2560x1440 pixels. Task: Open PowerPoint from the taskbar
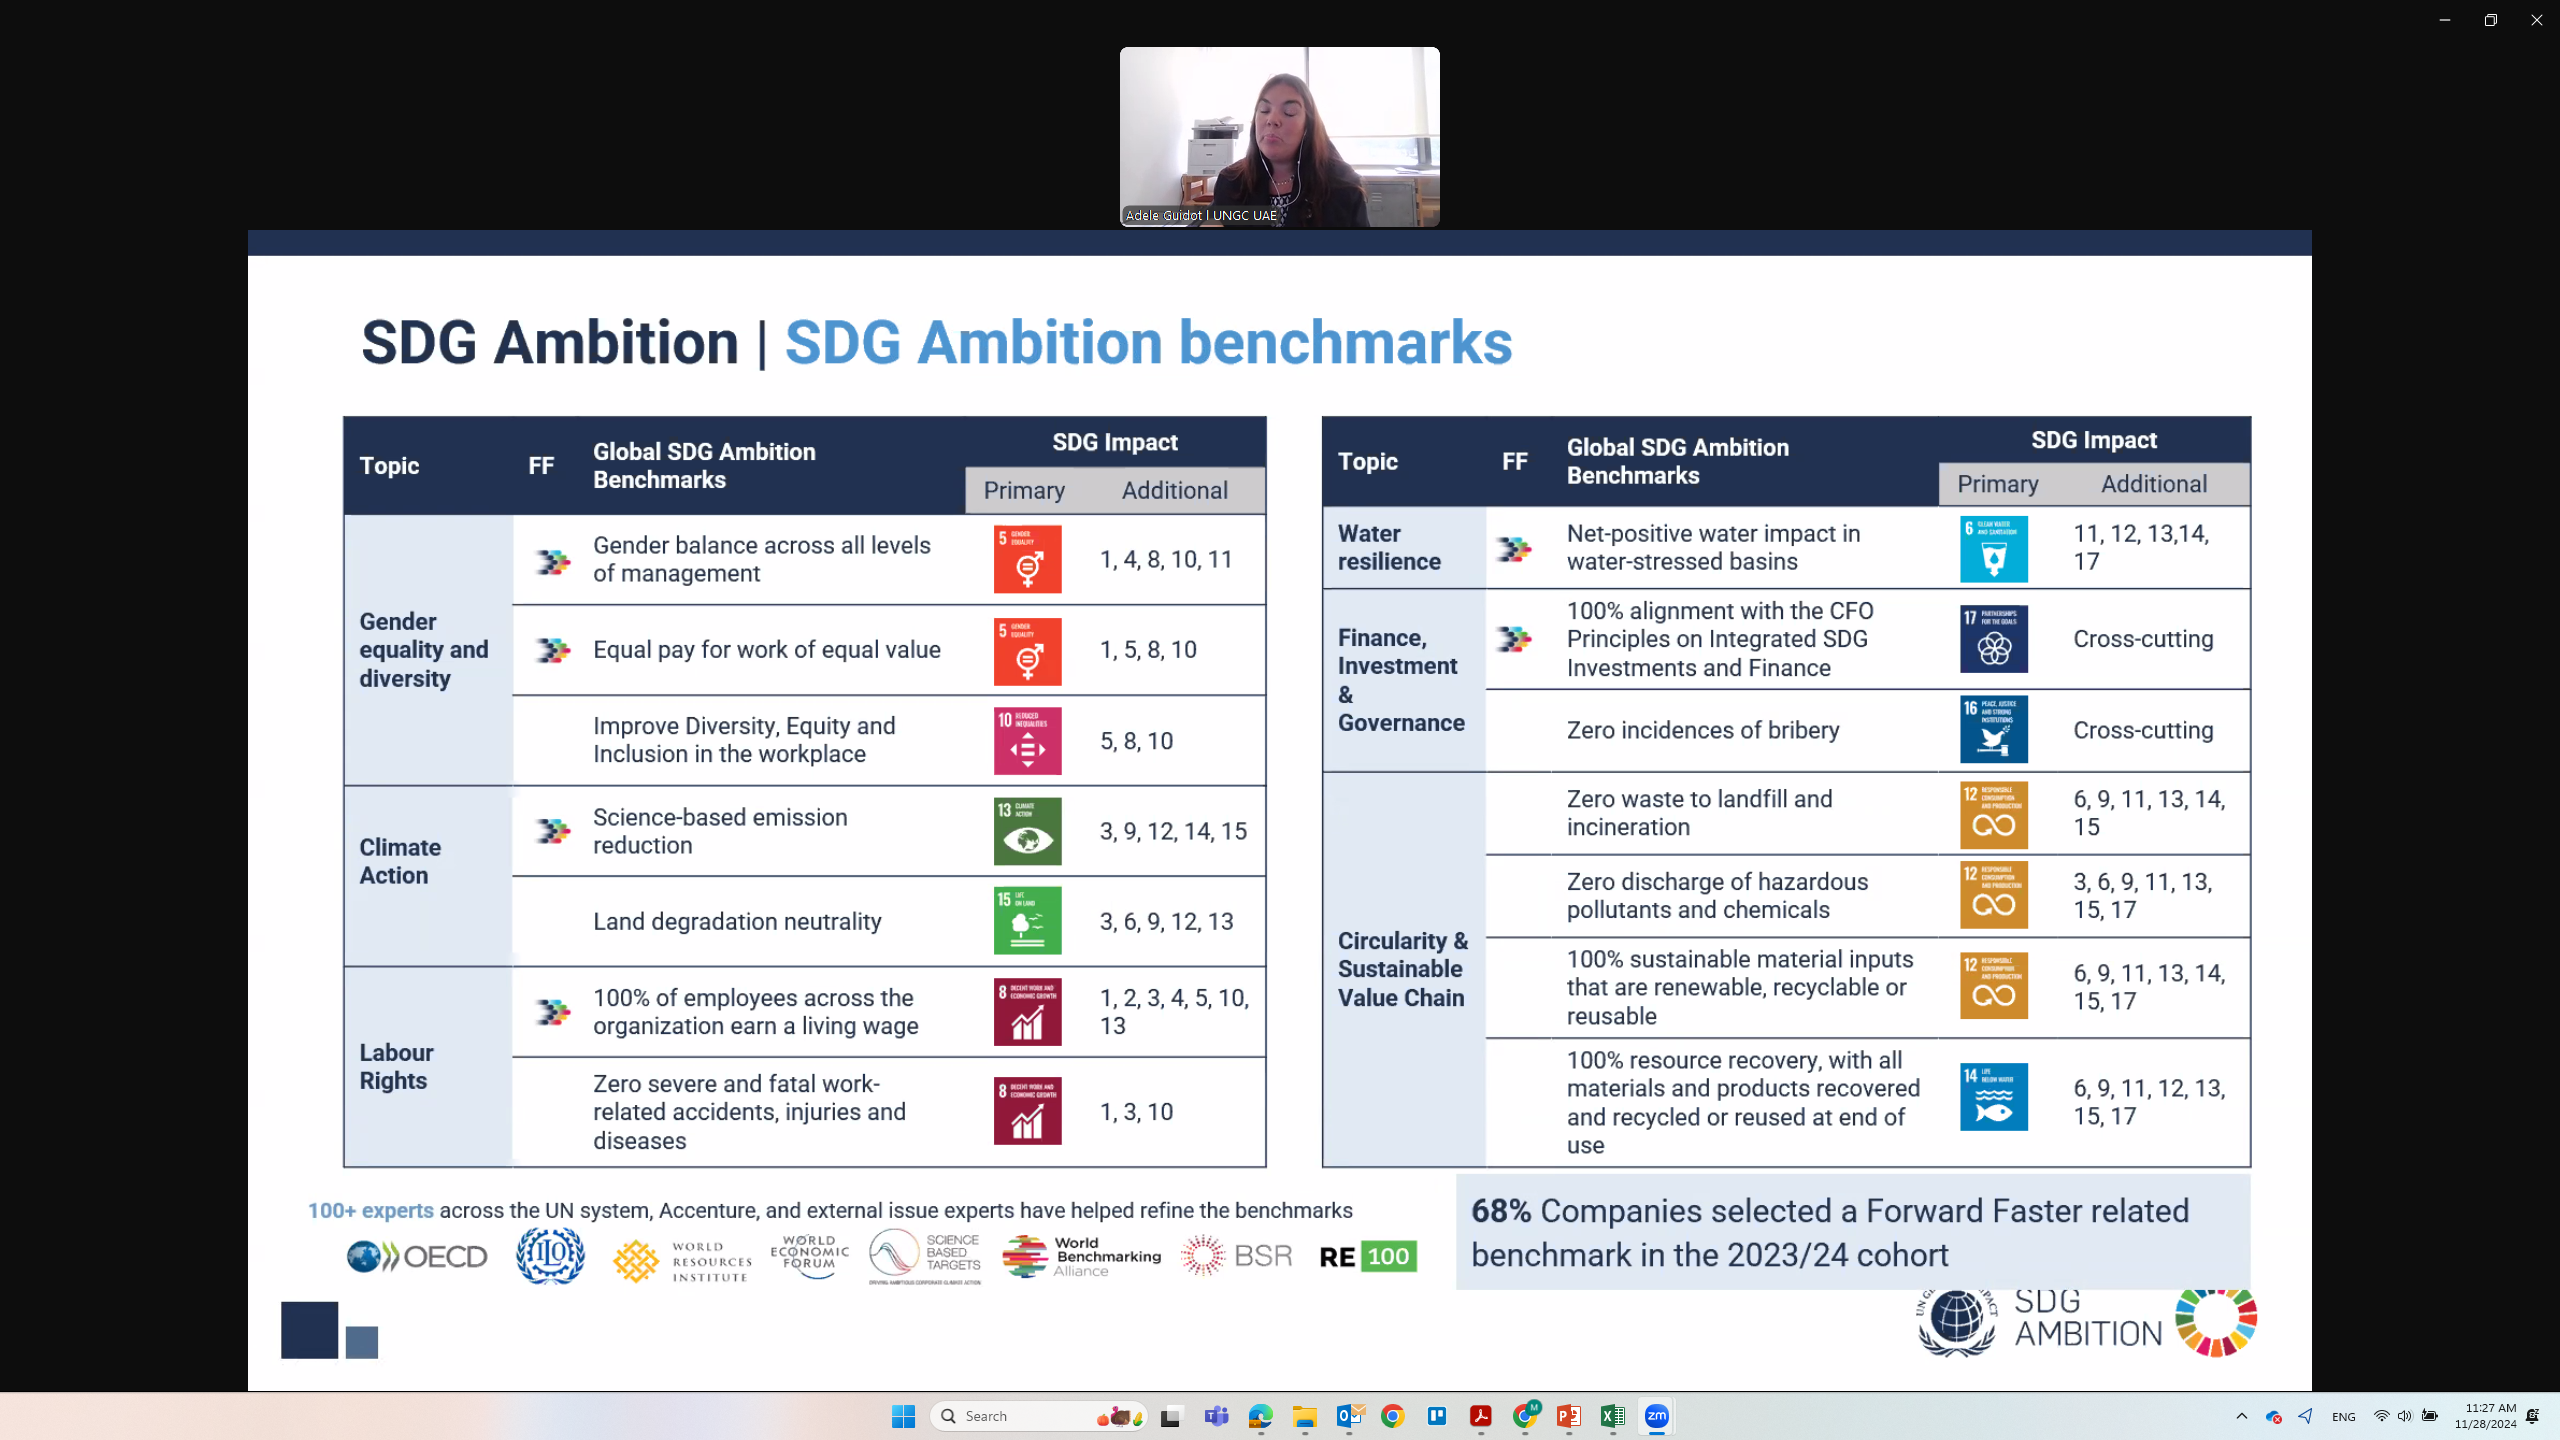point(1568,1416)
